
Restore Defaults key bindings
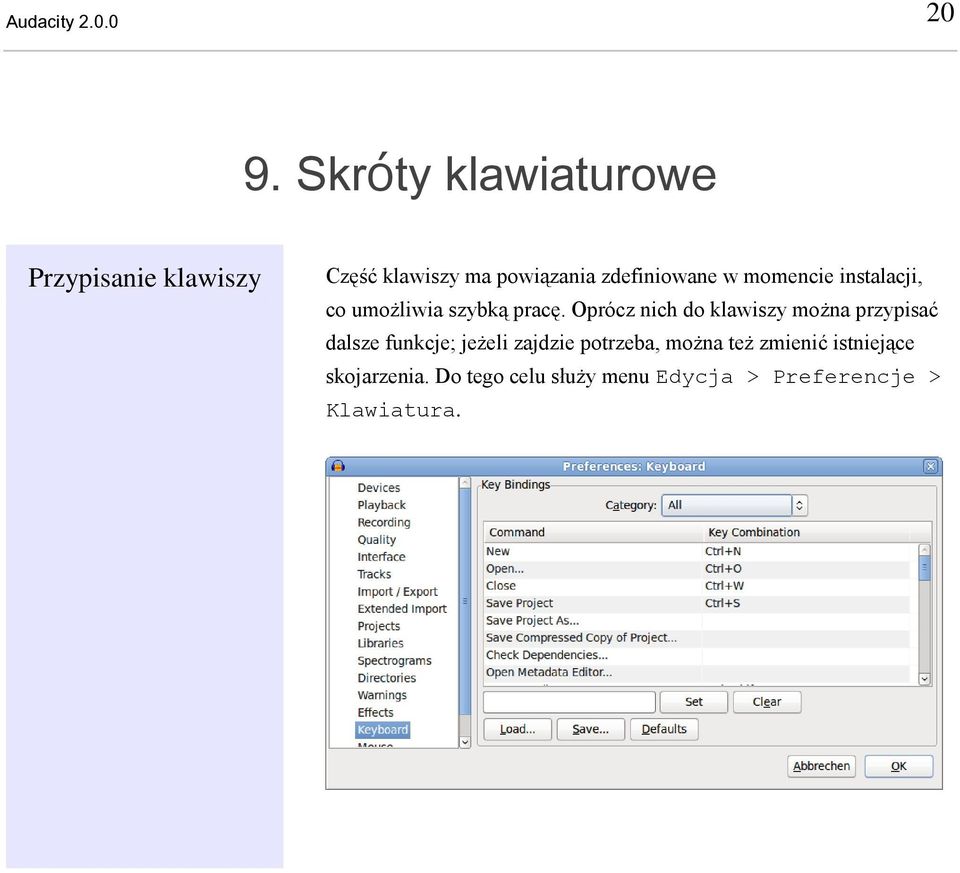point(664,729)
